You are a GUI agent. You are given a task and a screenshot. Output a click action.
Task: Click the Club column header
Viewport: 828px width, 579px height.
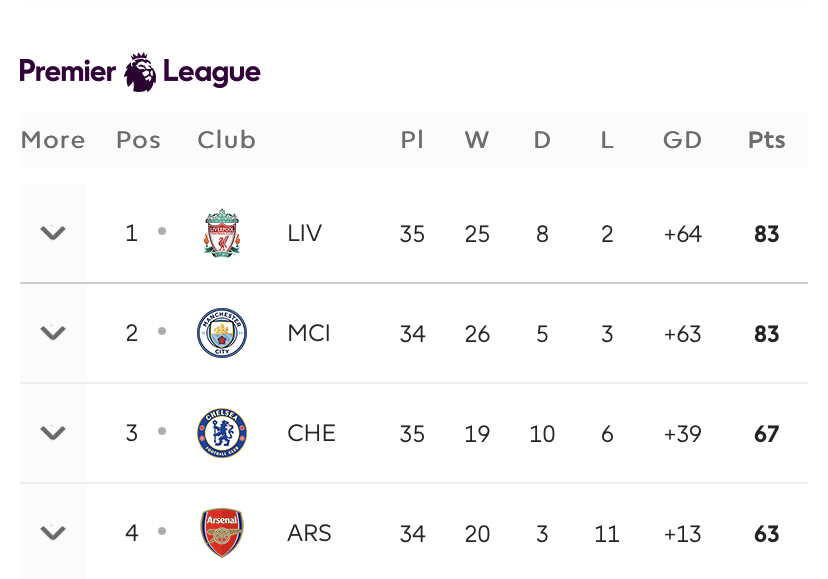click(x=227, y=140)
